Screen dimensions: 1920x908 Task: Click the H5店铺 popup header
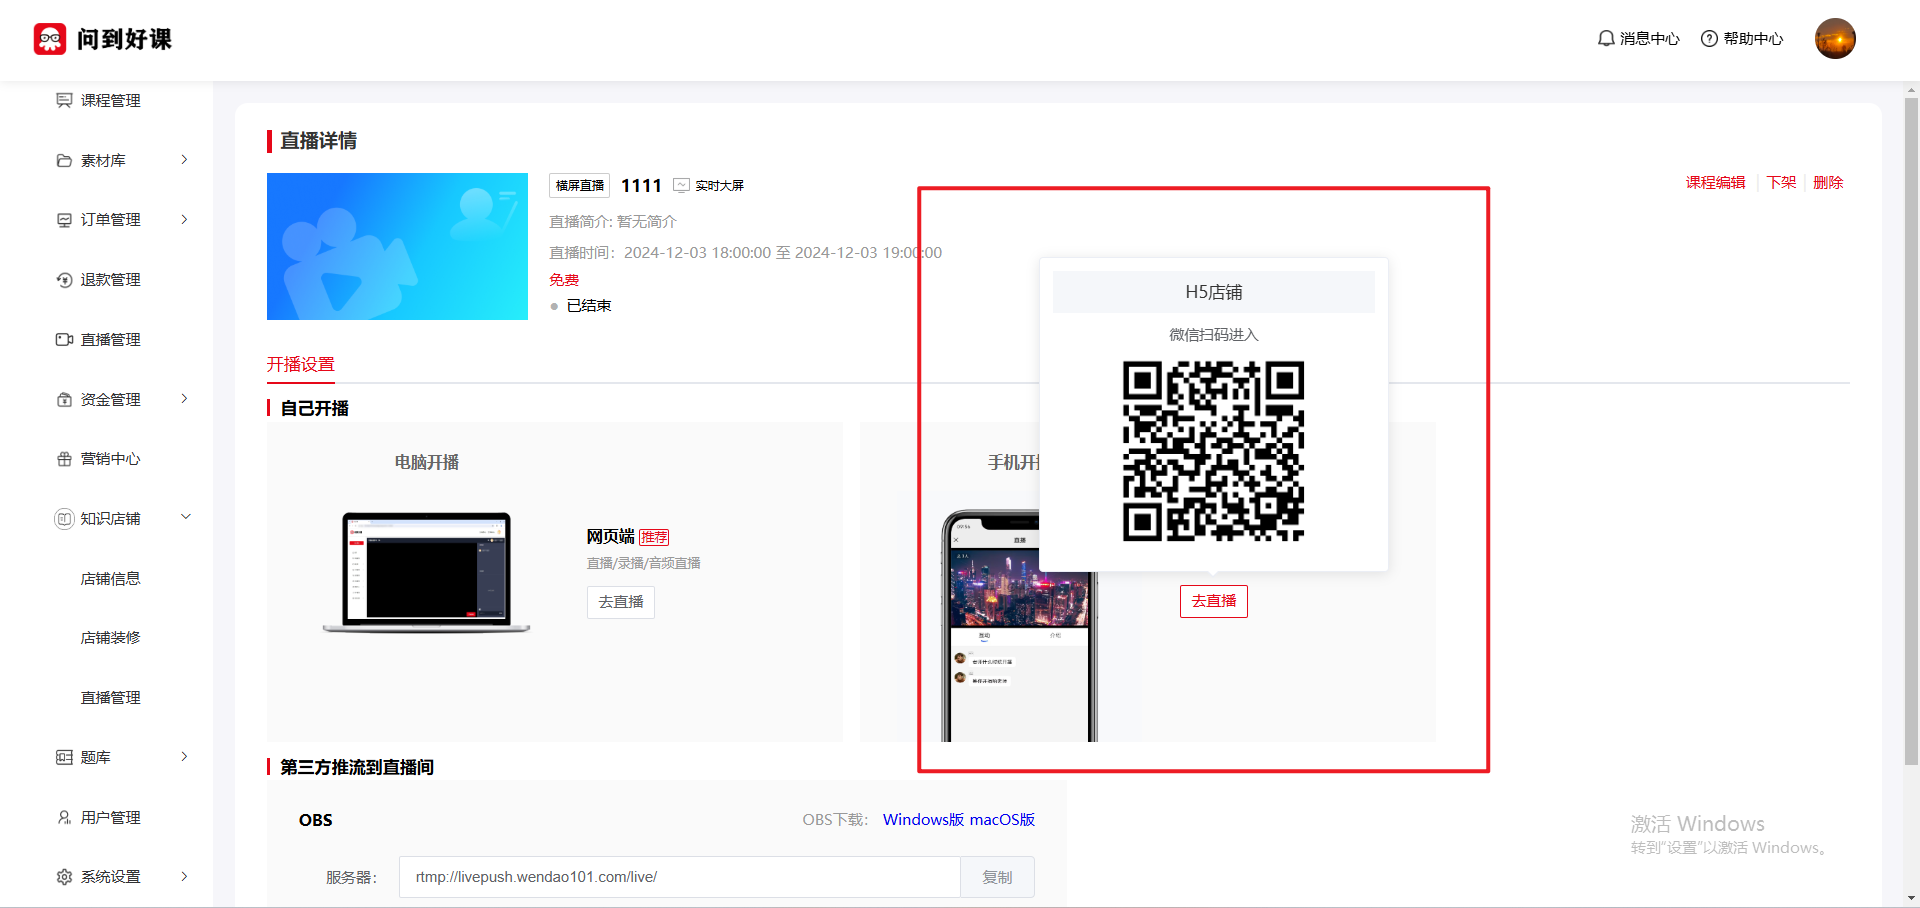tap(1214, 292)
